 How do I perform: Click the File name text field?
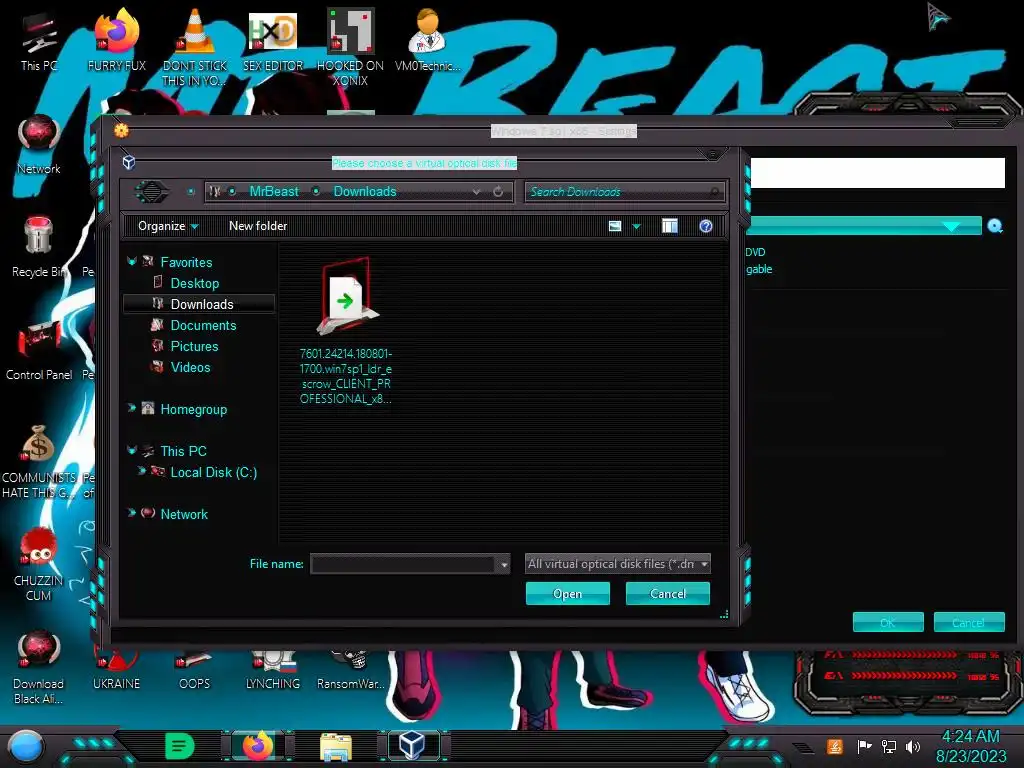(404, 564)
